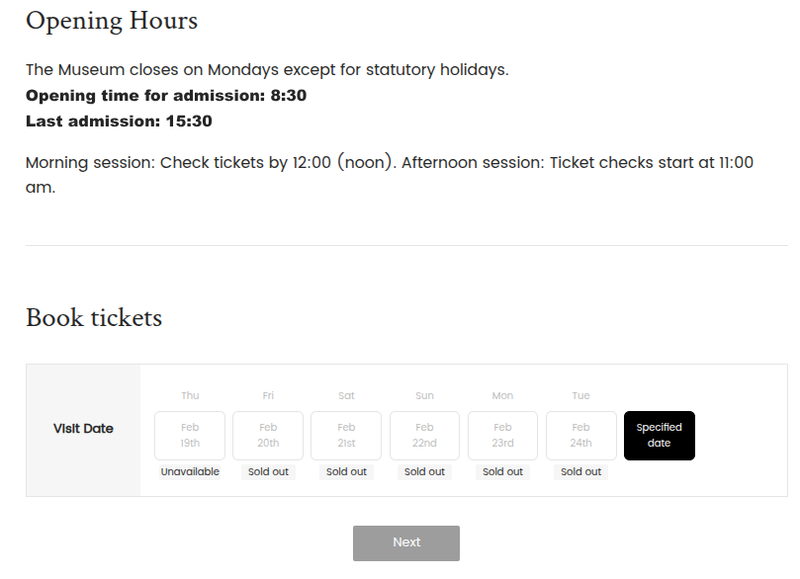Click the Unavailable label under Feb 19th
The height and width of the screenshot is (579, 800).
click(x=189, y=471)
